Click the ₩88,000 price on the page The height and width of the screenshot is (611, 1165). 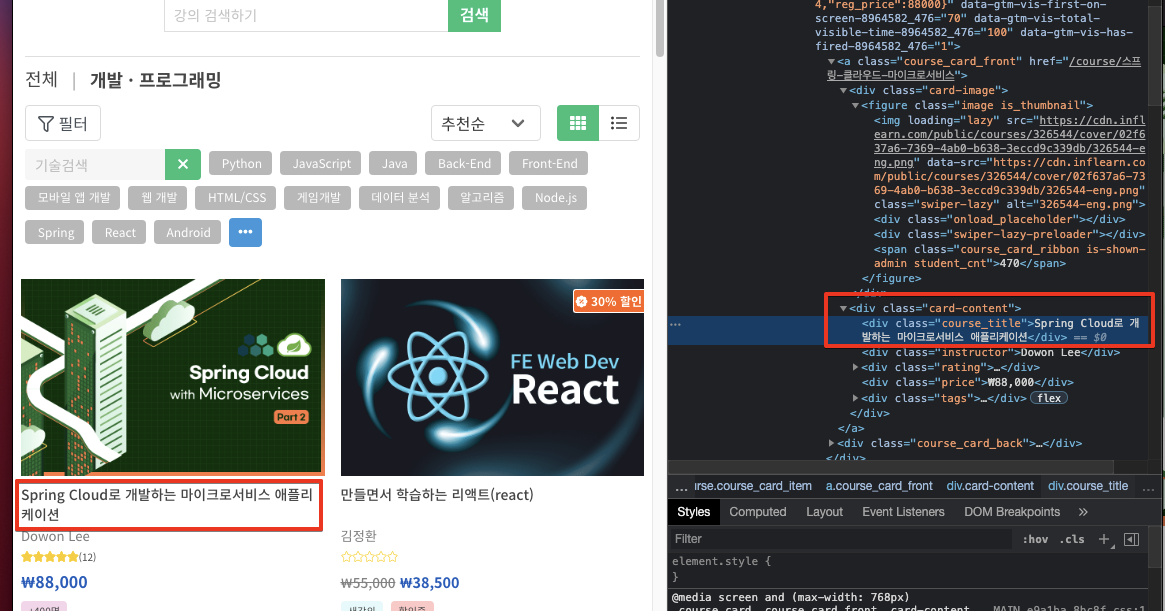[54, 582]
